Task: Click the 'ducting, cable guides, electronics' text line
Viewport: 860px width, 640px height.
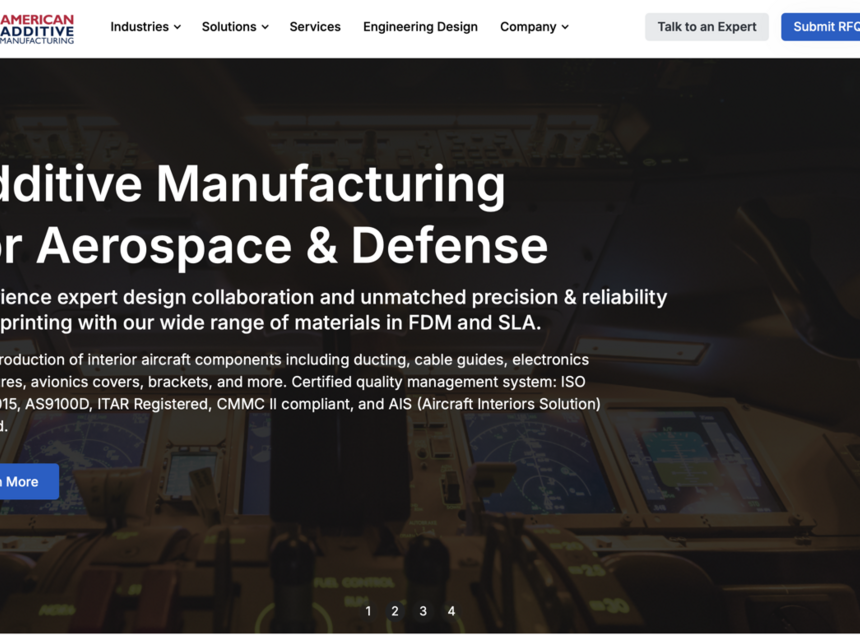Action: 295,360
